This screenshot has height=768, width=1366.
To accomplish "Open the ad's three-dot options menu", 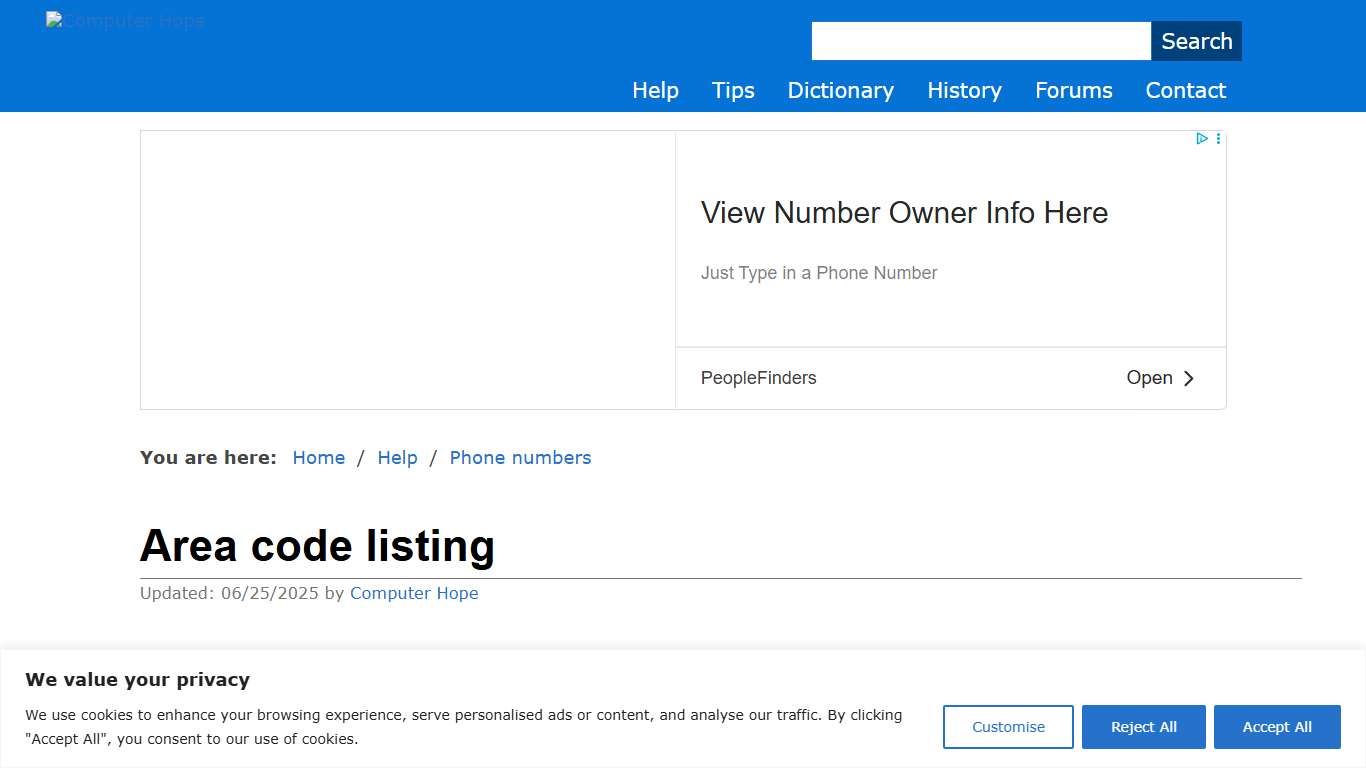I will pos(1218,138).
